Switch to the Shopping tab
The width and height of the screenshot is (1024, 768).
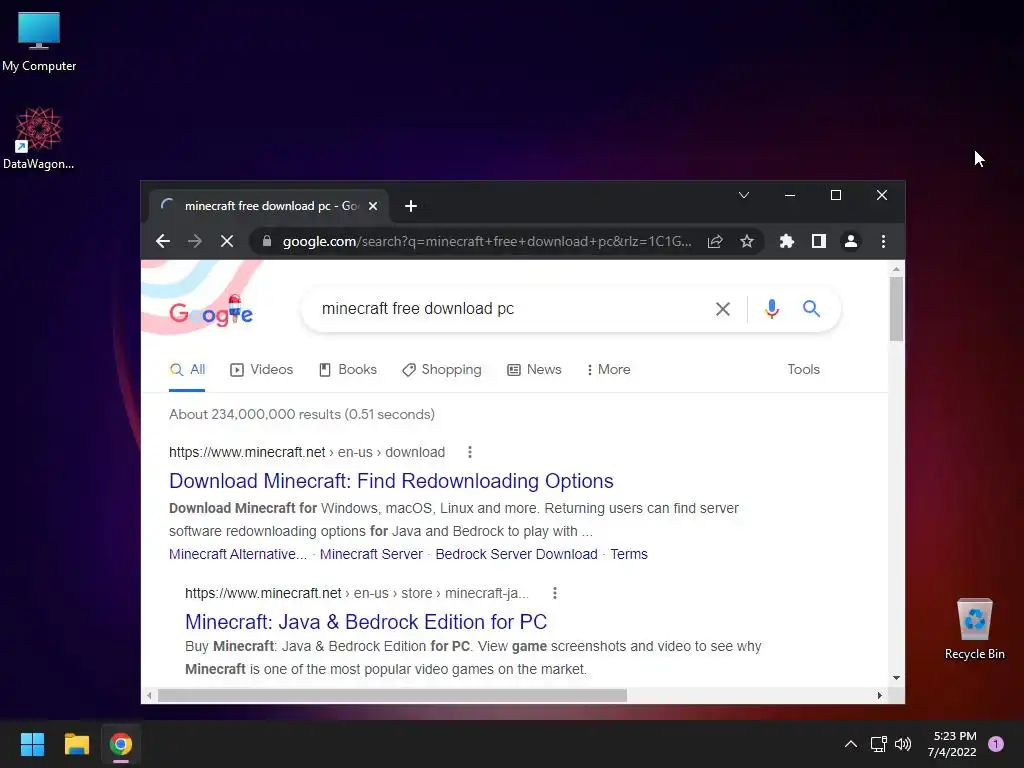(441, 370)
